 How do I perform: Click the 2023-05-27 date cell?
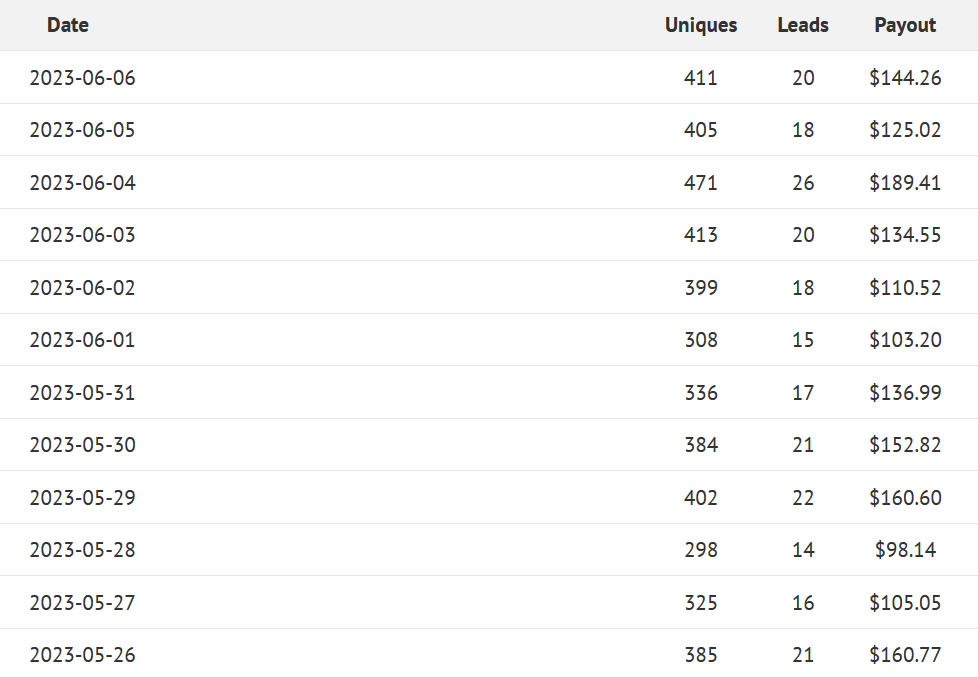pyautogui.click(x=82, y=603)
